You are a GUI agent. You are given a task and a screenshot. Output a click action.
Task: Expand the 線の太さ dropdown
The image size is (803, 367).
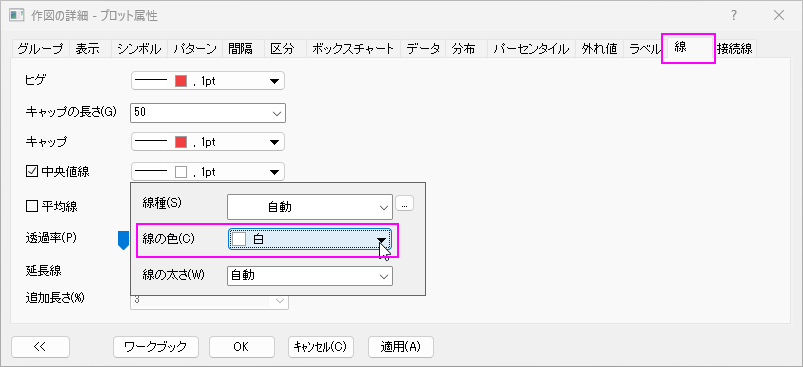[x=310, y=276]
